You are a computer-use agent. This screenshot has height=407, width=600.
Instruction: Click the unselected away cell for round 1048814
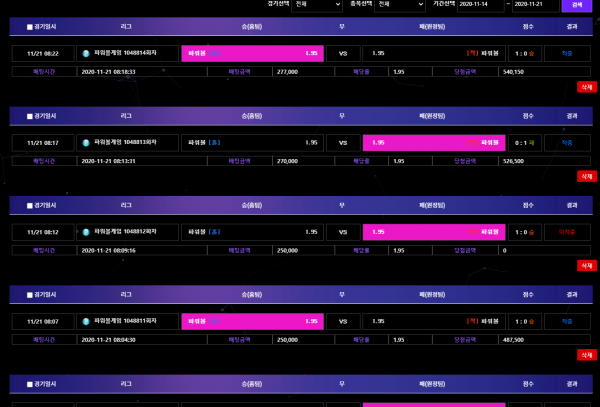point(434,54)
